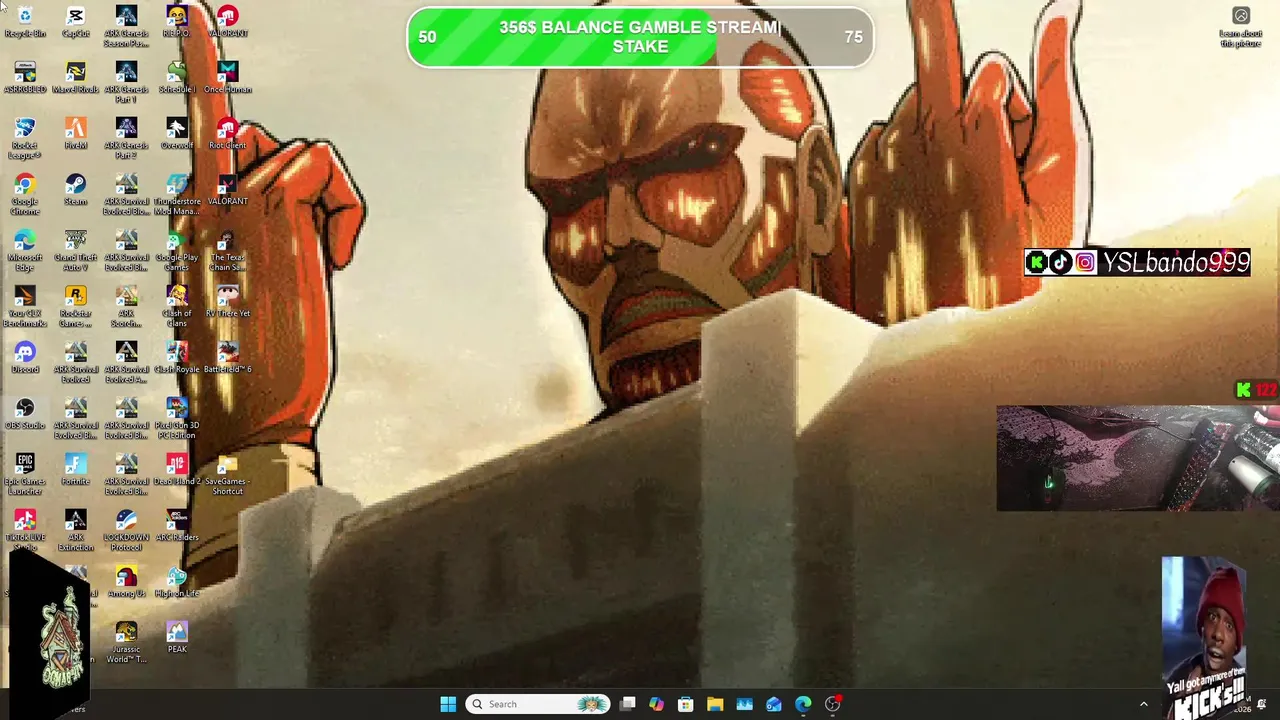Open ARC Raiders desktop shortcut
Screen dimensions: 1280x720
point(177,526)
